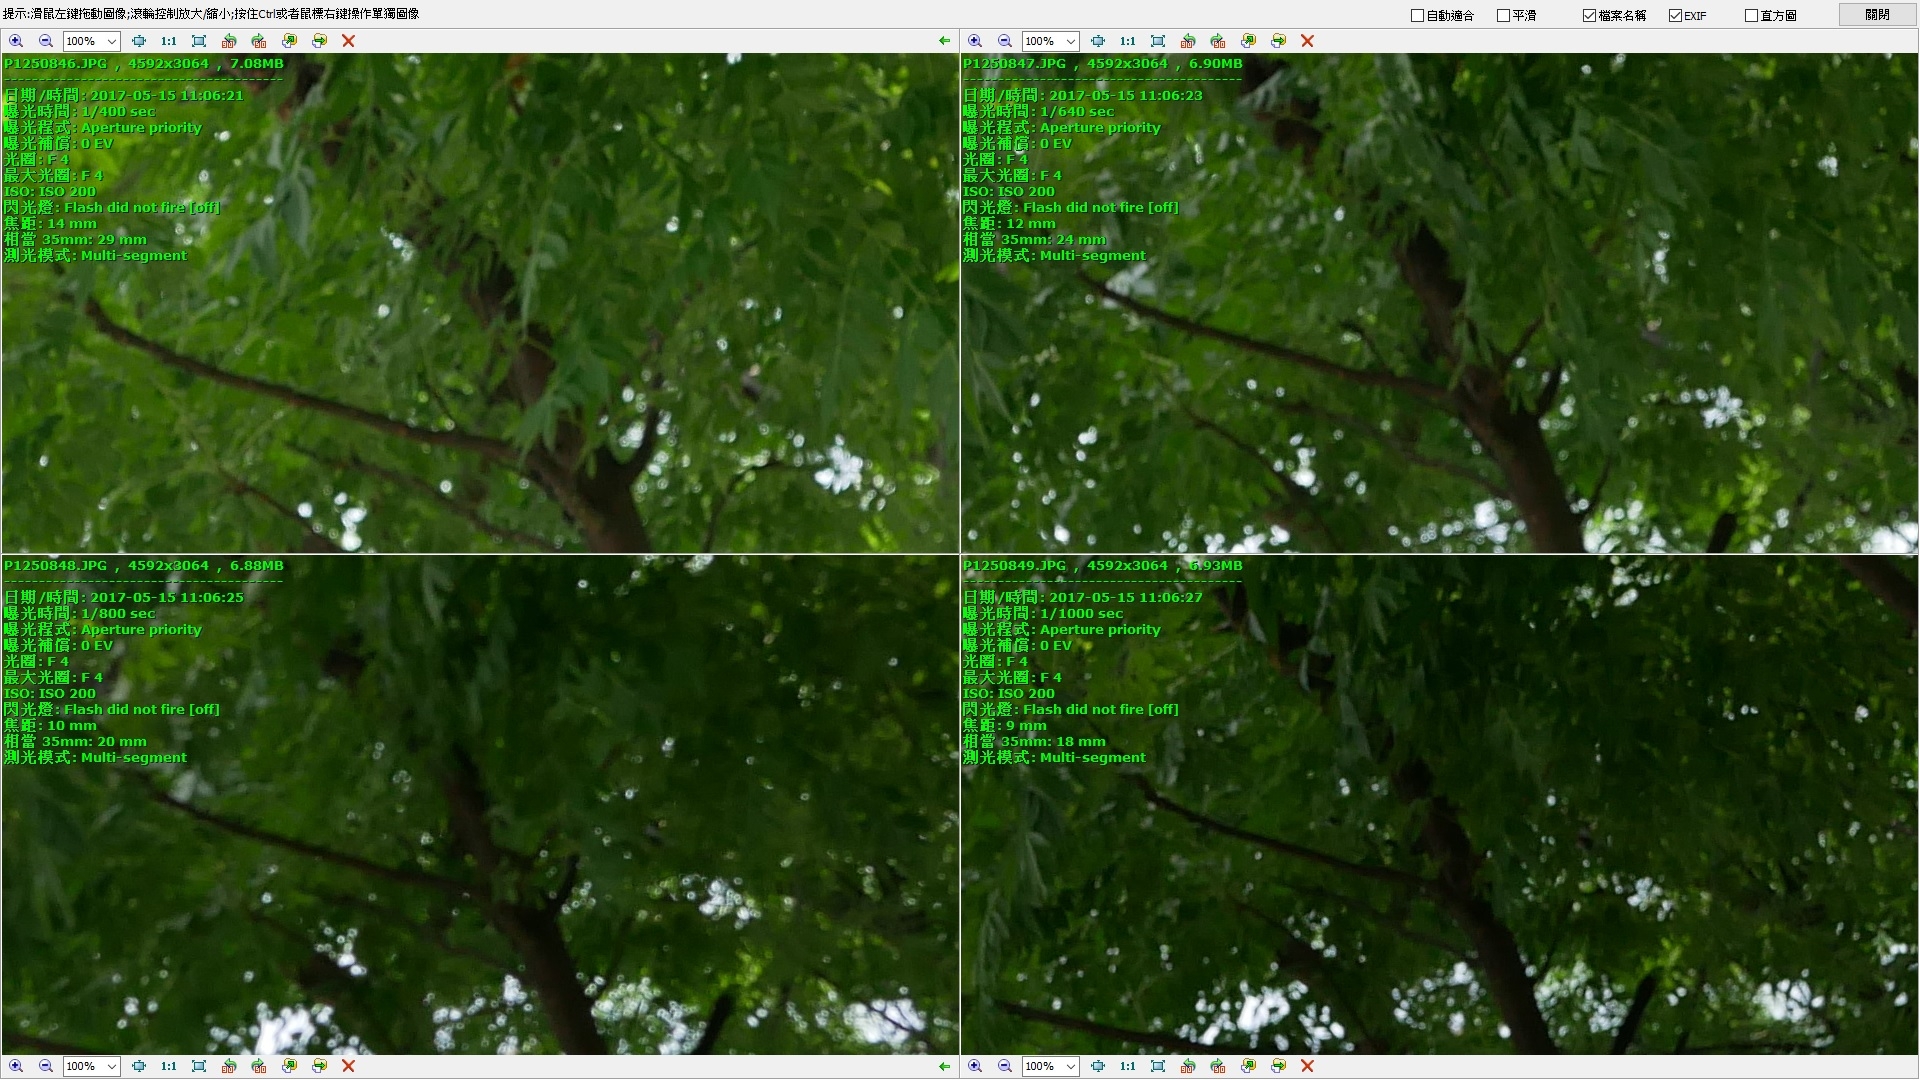Delete image P1250849.JPG with red X
Image resolution: width=1920 pixels, height=1080 pixels.
coord(1307,1066)
